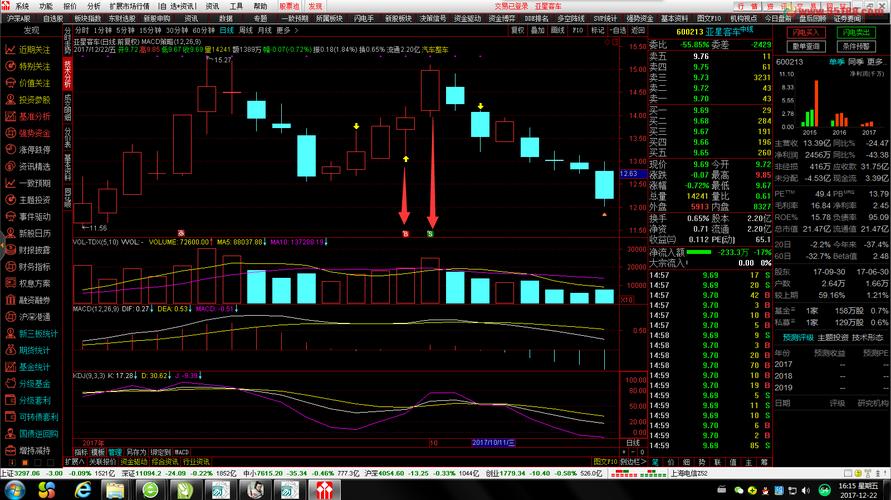Click F10 in chart toolbar
This screenshot has height=500, width=891.
(578, 30)
